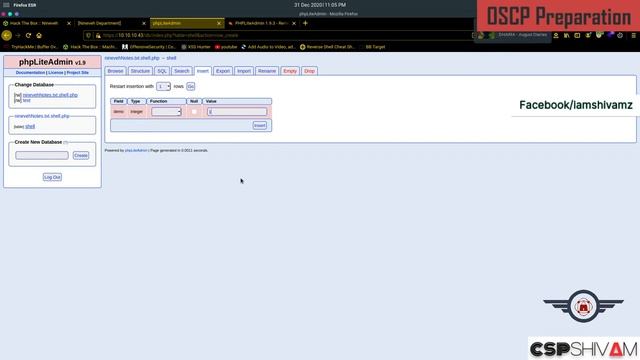Open the youtube bookmark
This screenshot has width=640, height=360.
[x=226, y=47]
